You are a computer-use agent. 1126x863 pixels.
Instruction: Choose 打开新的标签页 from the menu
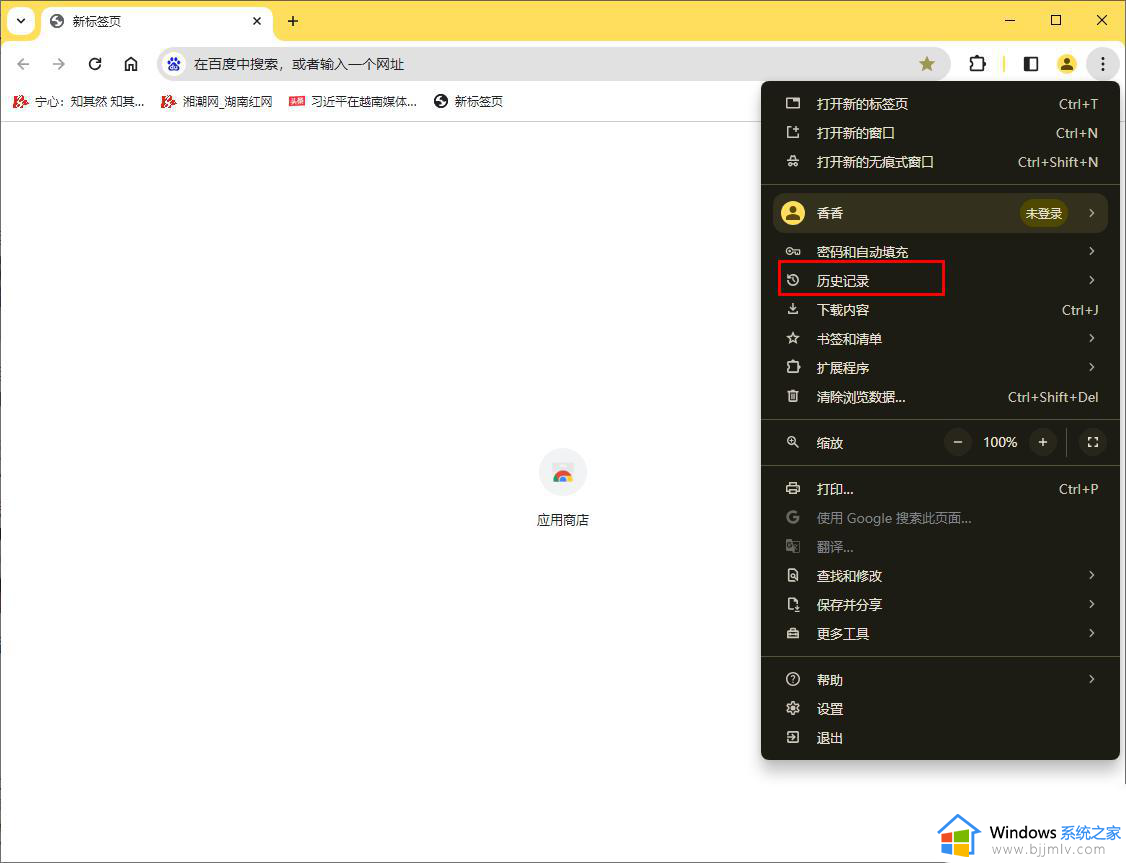point(940,104)
